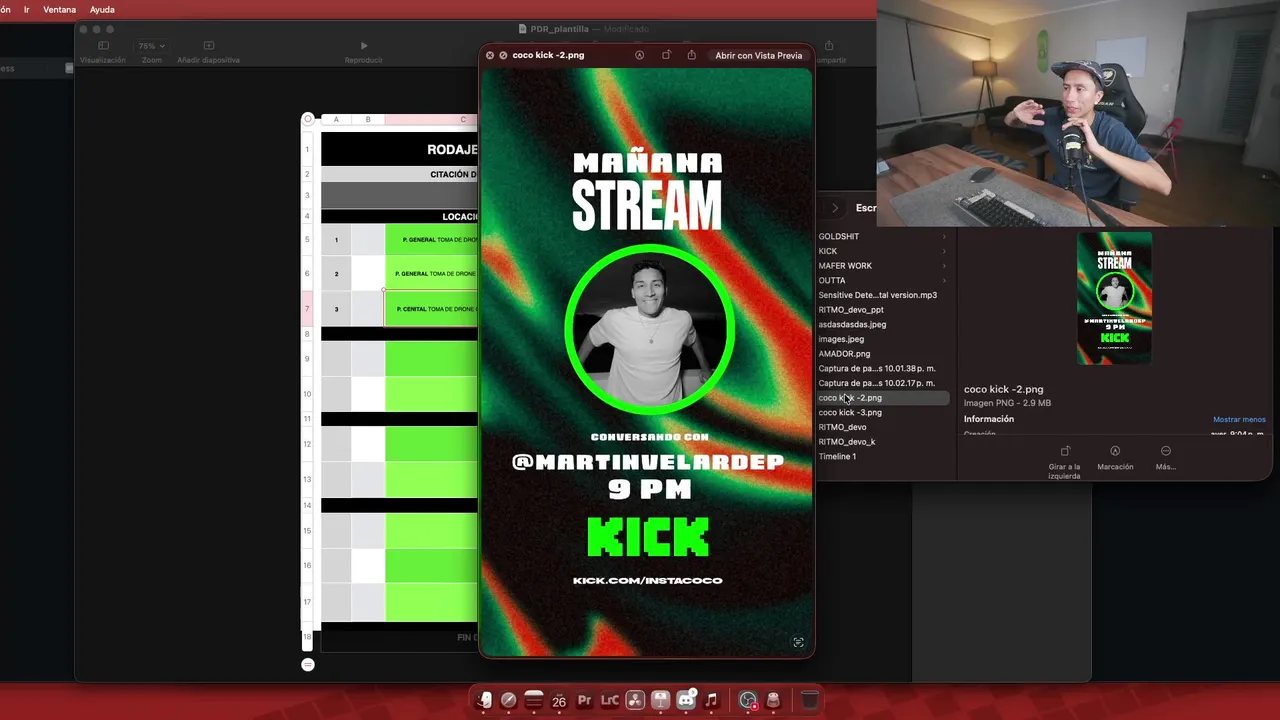The height and width of the screenshot is (720, 1280).
Task: Click the add-row handle below the table
Action: [x=308, y=664]
